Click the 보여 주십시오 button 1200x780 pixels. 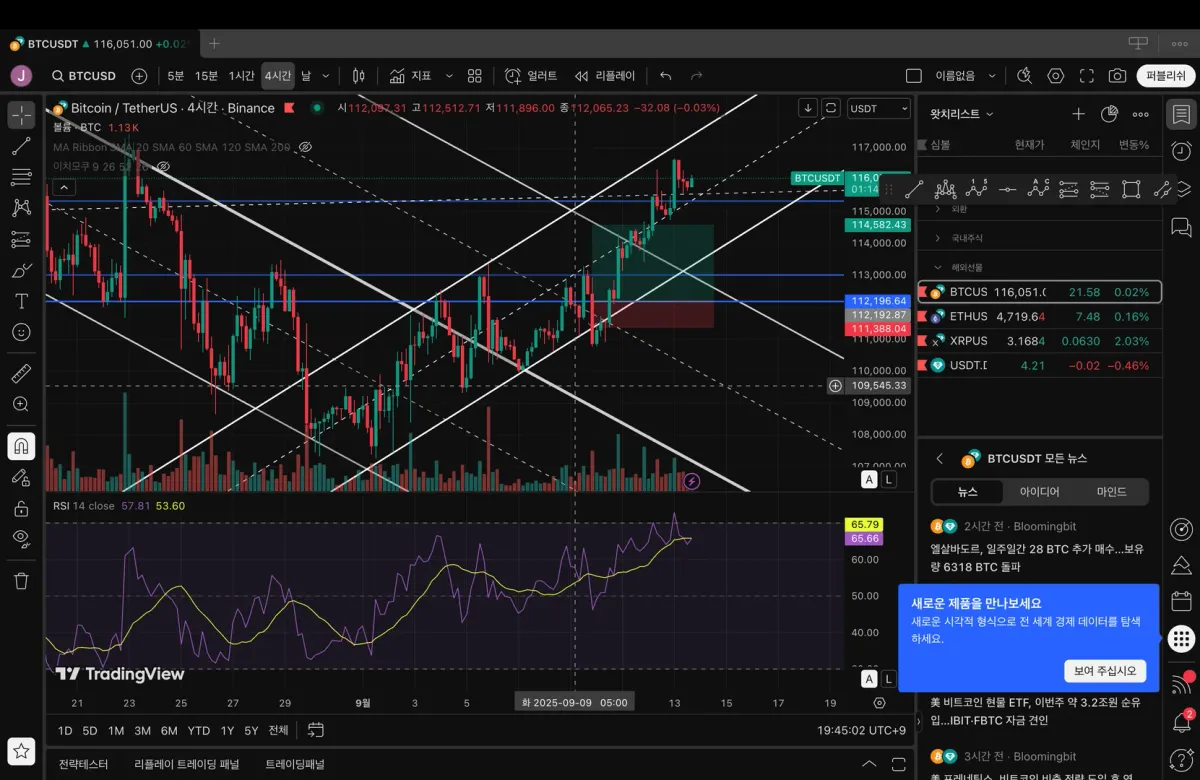[1105, 671]
